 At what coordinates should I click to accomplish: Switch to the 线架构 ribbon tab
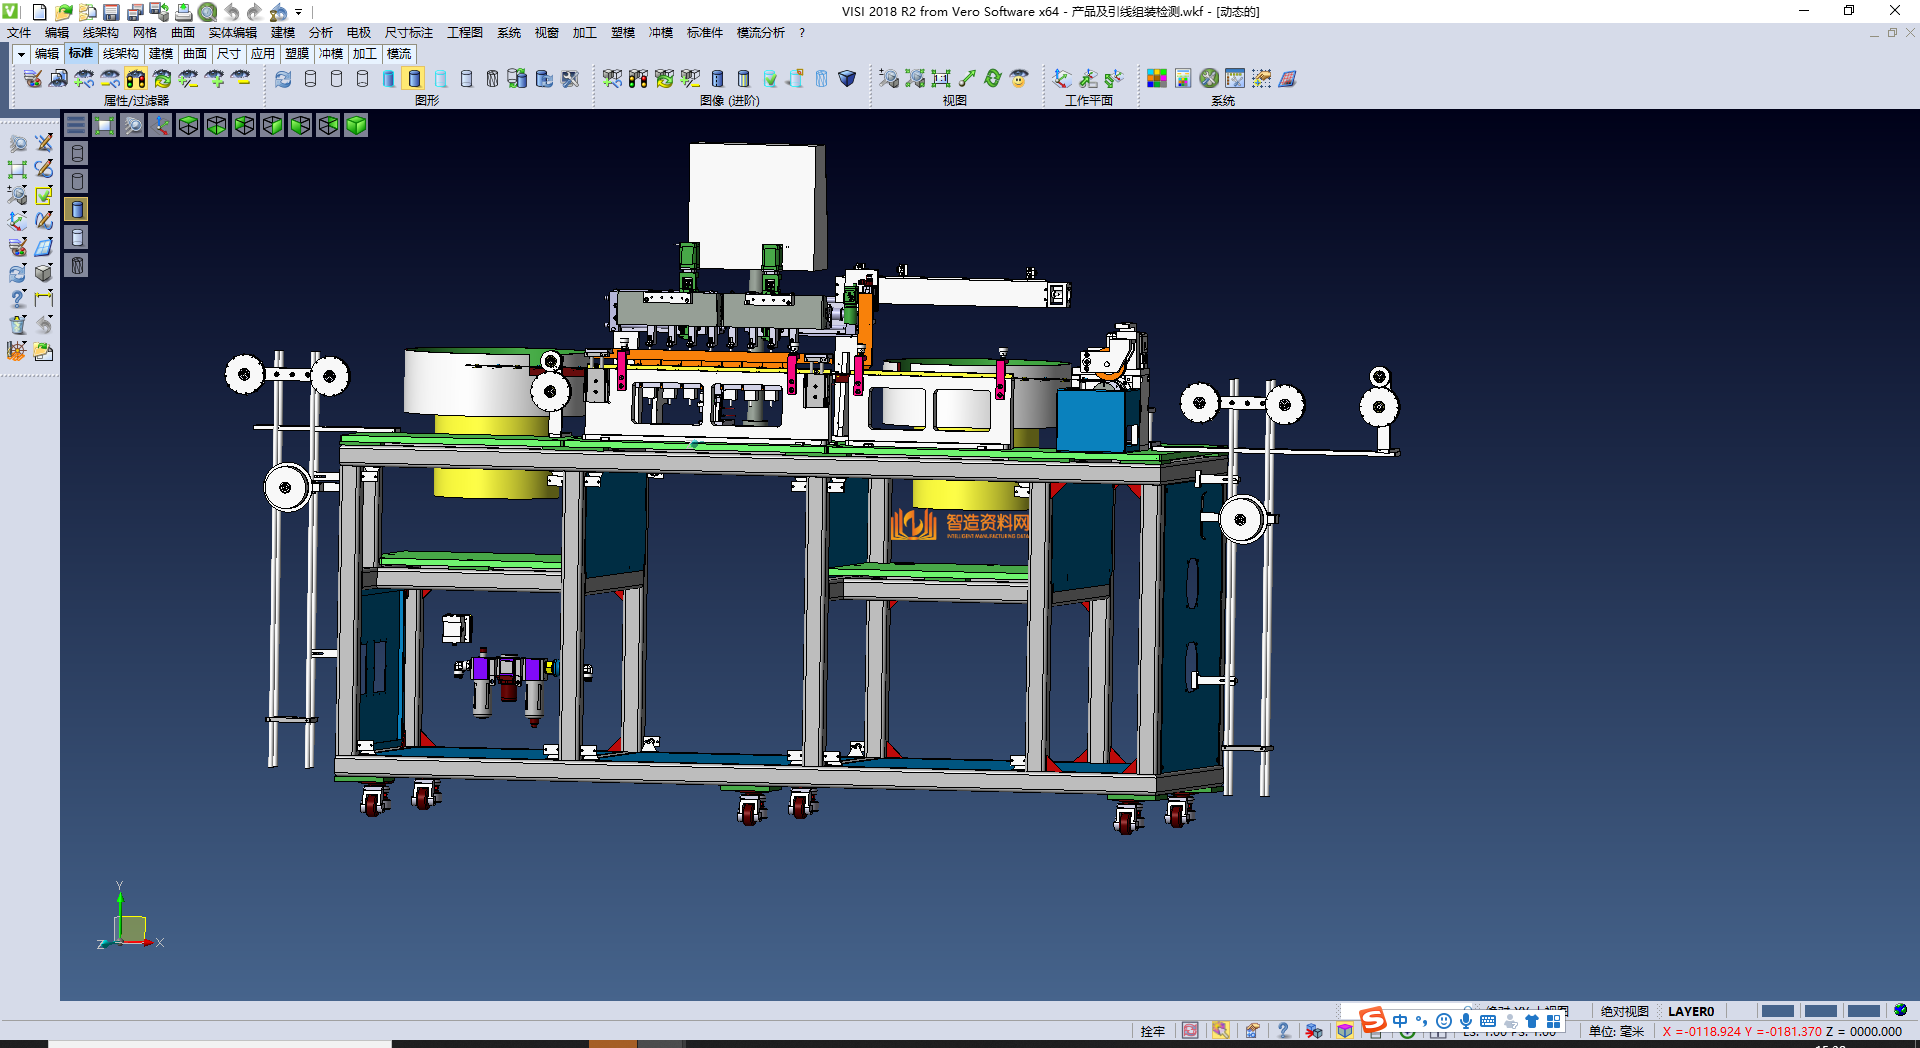coord(120,54)
